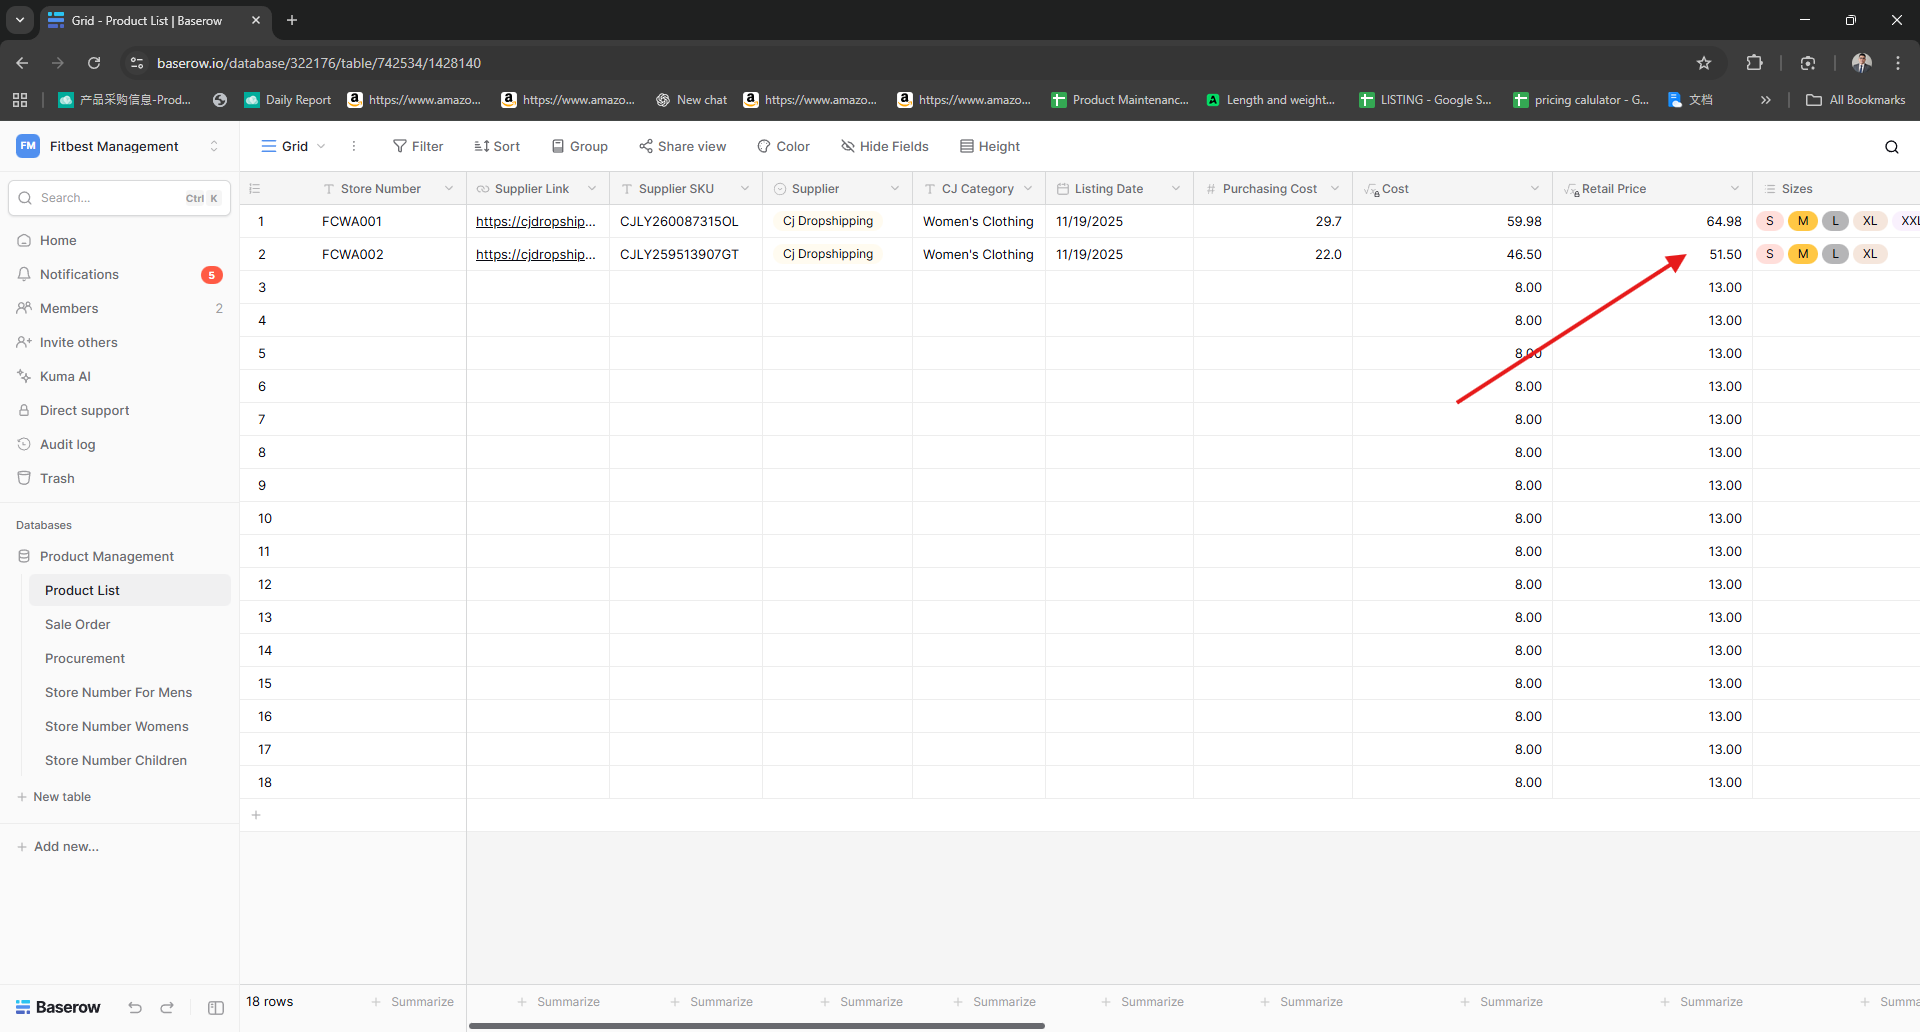This screenshot has height=1032, width=1920.
Task: Open the Retail Price column dropdown arrow
Action: pos(1735,189)
